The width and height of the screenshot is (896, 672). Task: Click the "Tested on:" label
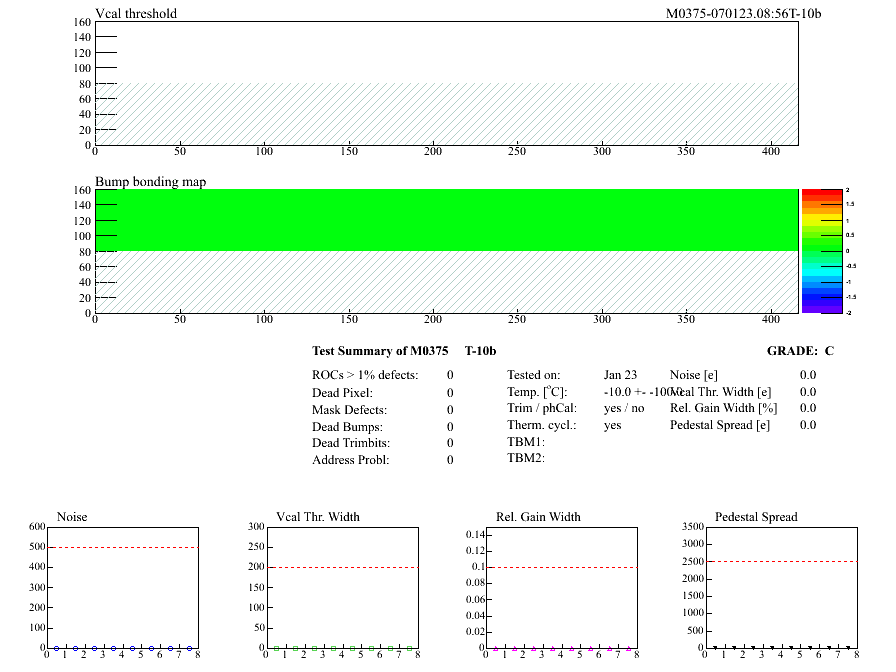tap(534, 375)
